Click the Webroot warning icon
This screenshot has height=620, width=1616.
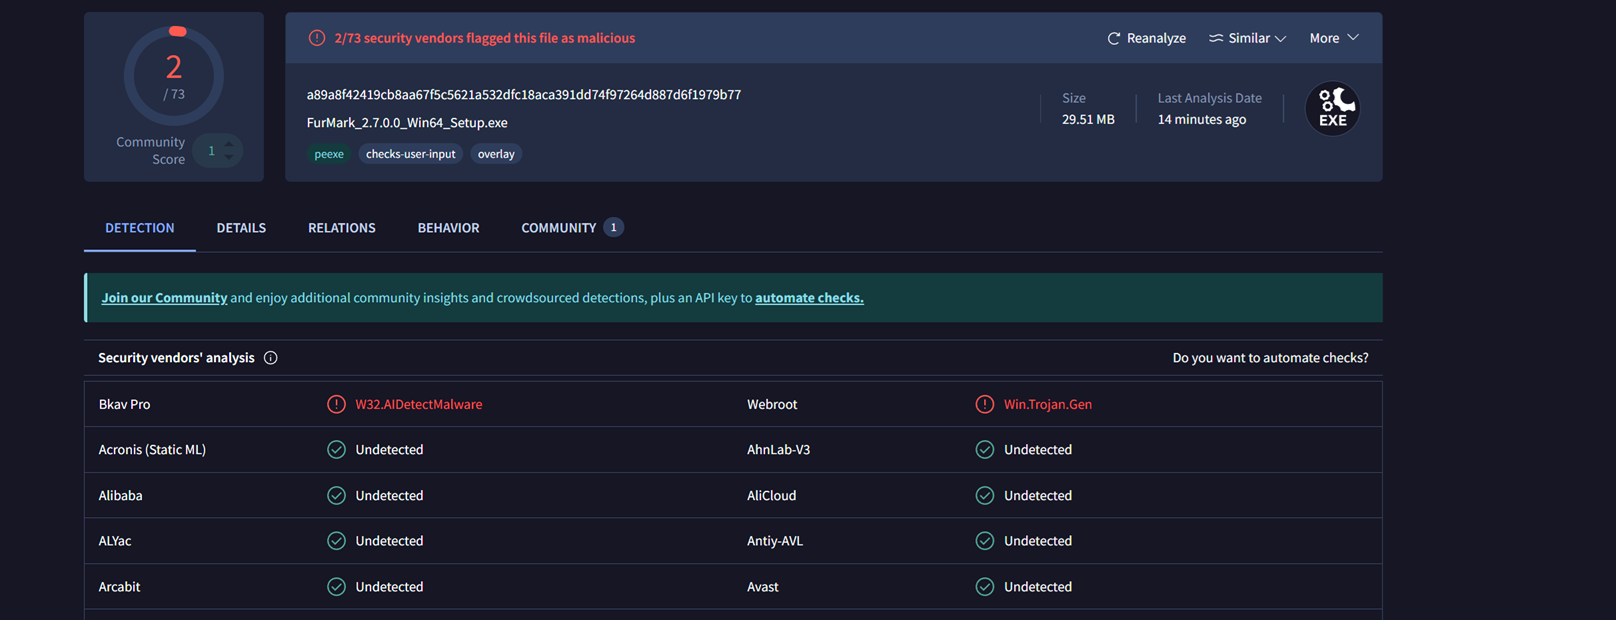tap(985, 404)
